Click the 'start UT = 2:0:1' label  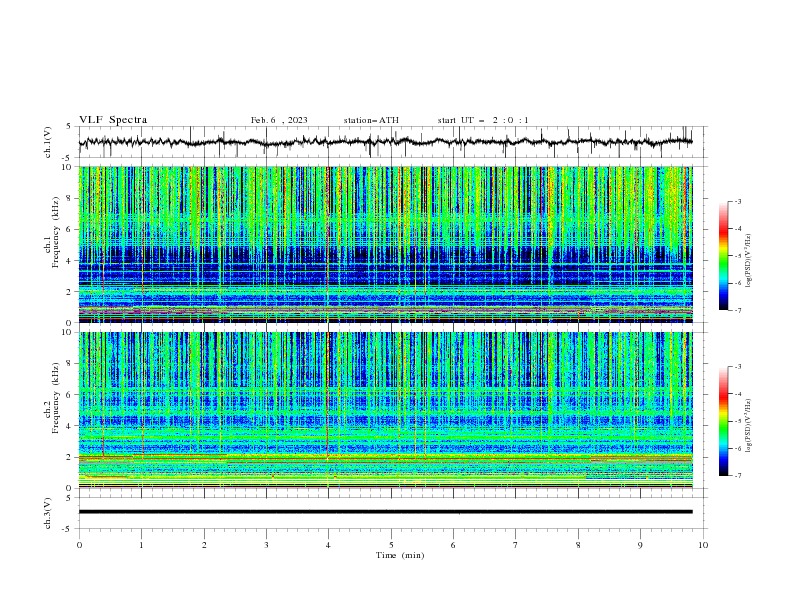pyautogui.click(x=483, y=120)
